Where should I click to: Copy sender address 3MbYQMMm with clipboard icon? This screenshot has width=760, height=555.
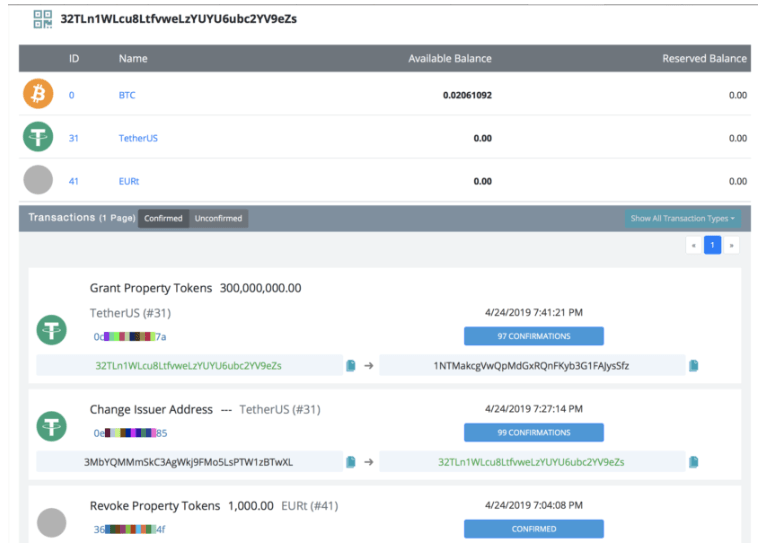click(351, 462)
